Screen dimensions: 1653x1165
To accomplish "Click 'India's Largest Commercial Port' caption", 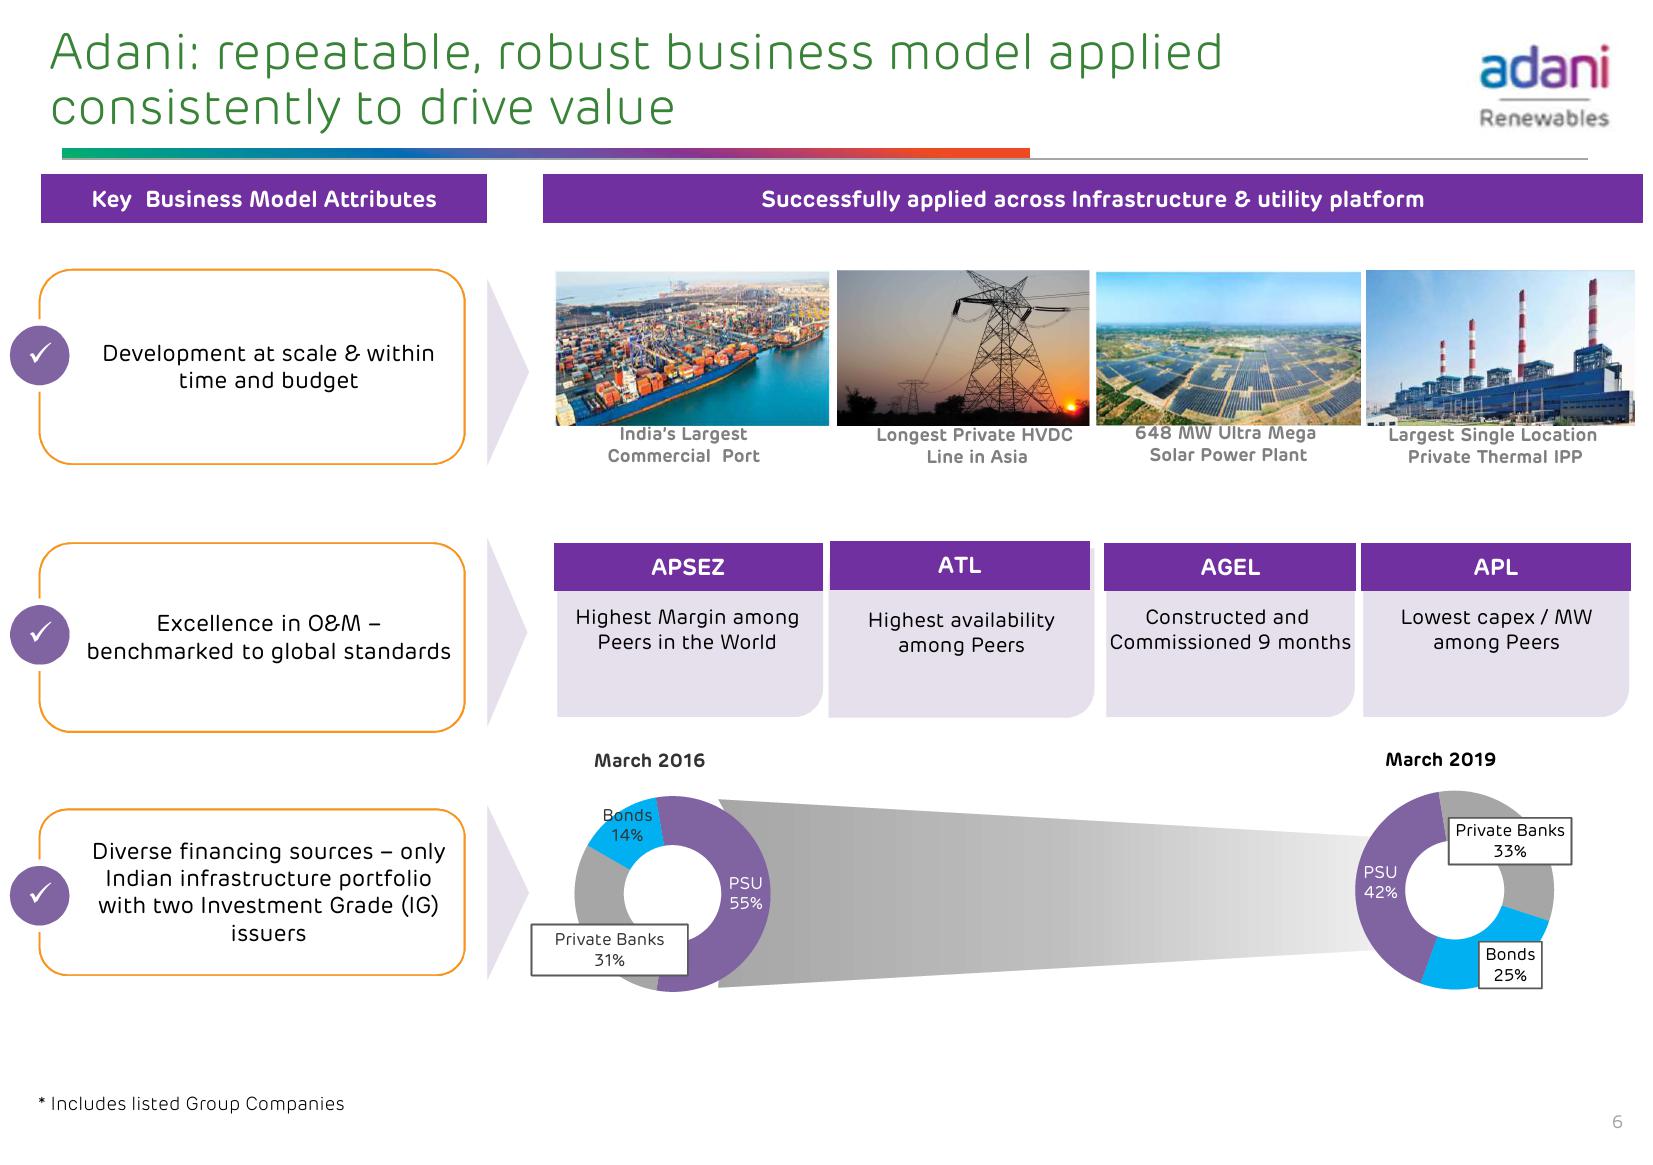I will click(683, 445).
